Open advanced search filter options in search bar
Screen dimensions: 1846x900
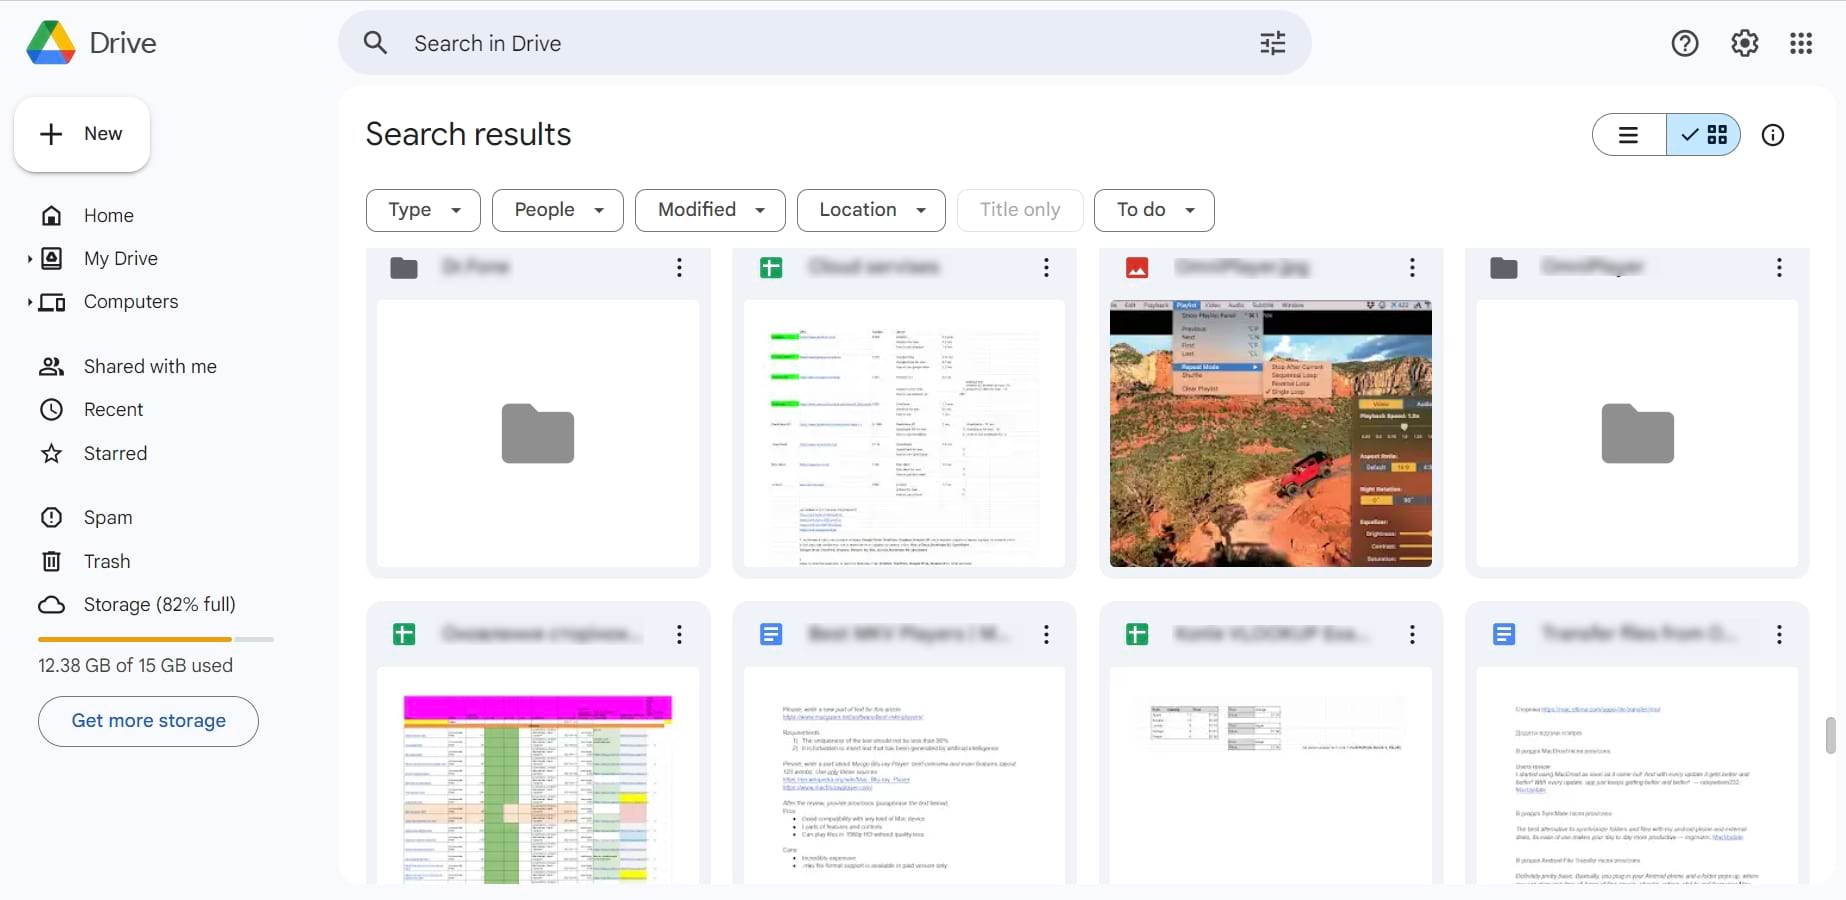pyautogui.click(x=1272, y=43)
